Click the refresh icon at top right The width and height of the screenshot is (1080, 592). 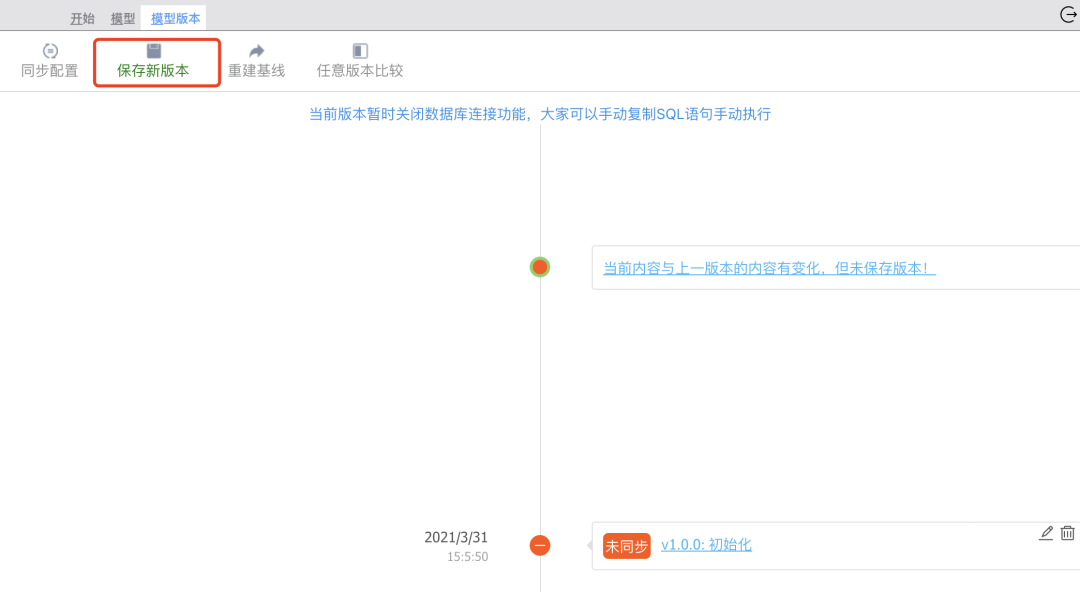[1066, 15]
